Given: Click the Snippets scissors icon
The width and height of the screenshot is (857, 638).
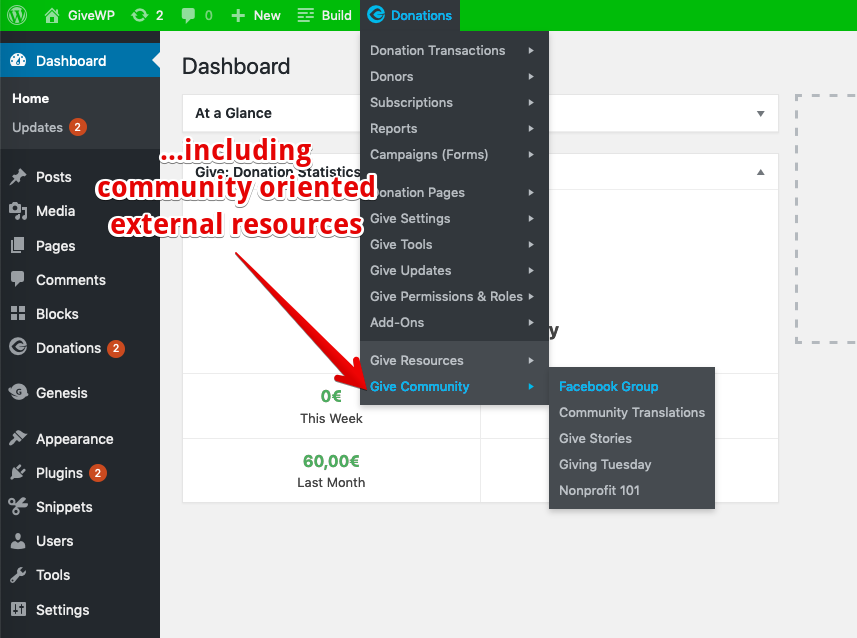Looking at the screenshot, I should coord(18,506).
